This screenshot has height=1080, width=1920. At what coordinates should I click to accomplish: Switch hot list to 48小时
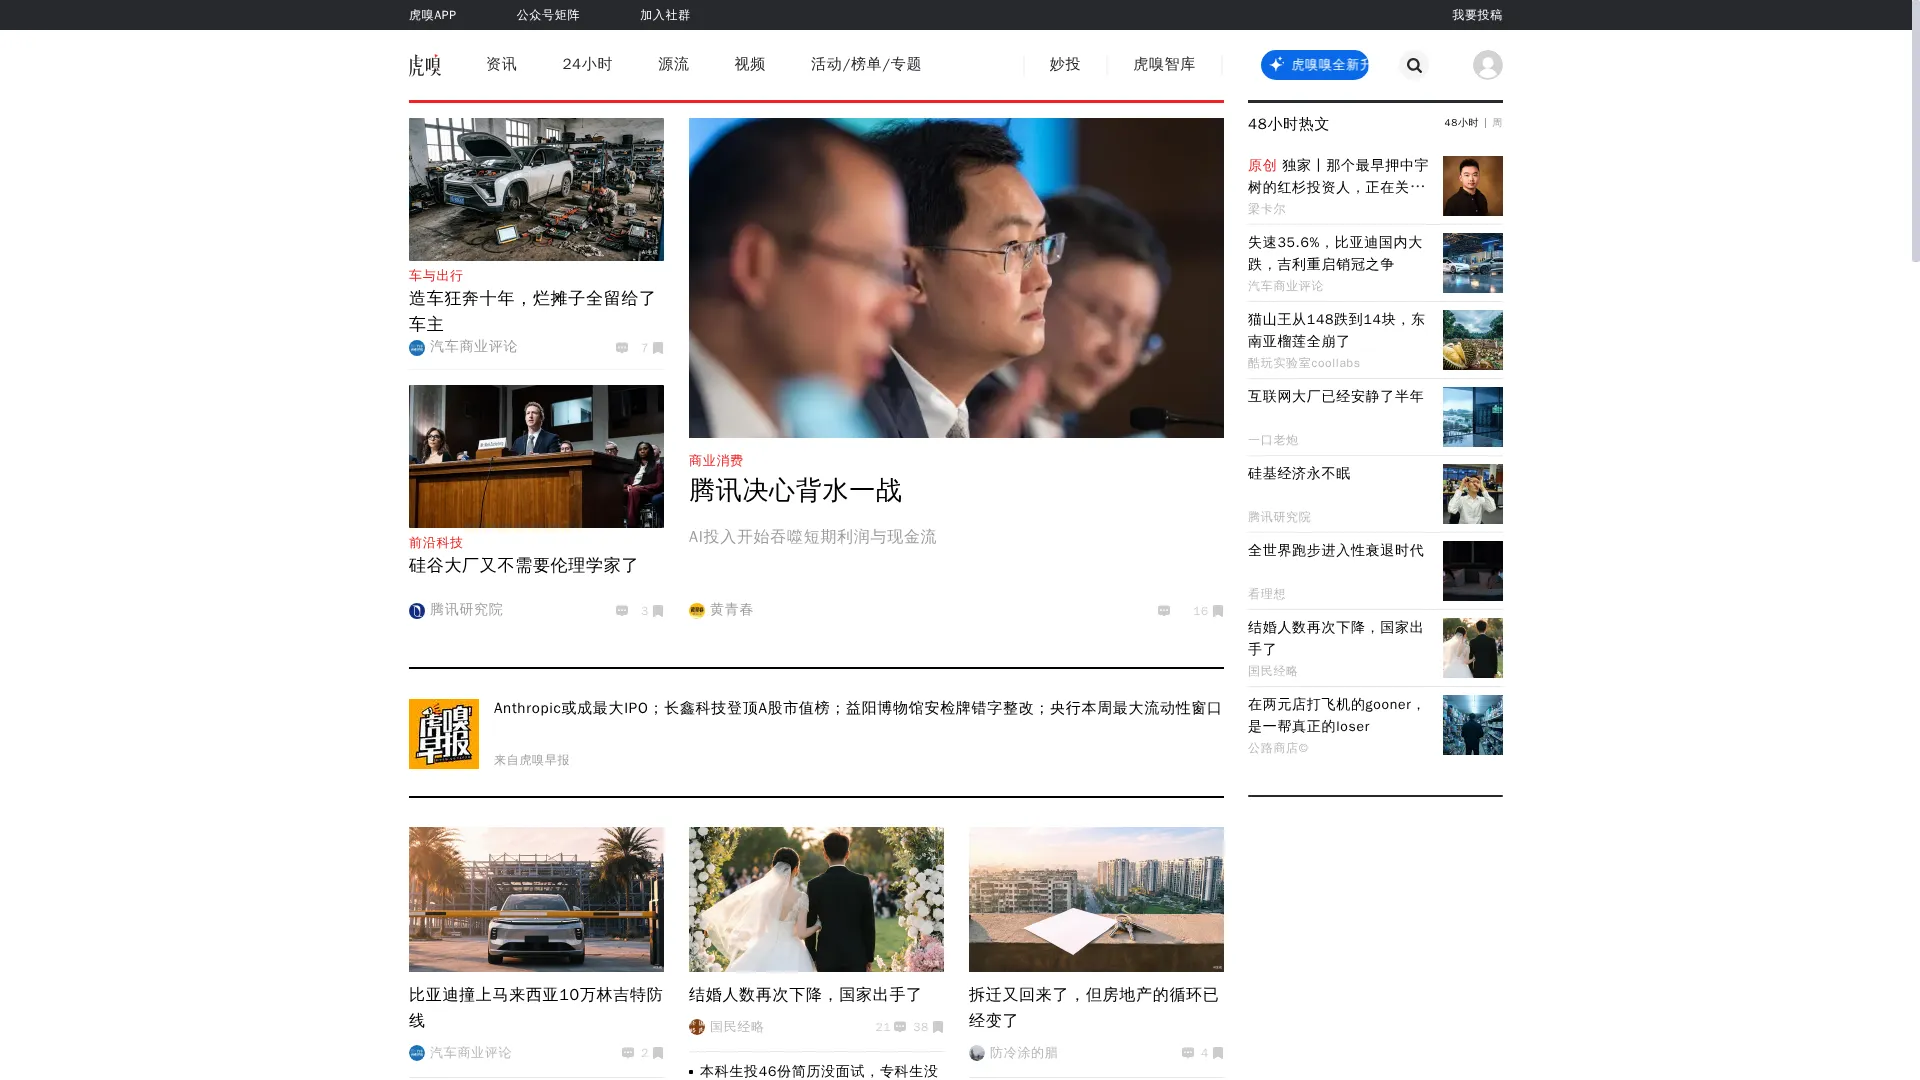(x=1461, y=123)
